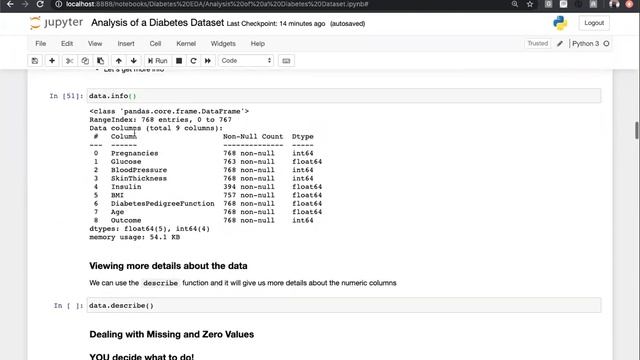The width and height of the screenshot is (640, 360).
Task: Restart kernel and run all cells icon
Action: point(208,61)
